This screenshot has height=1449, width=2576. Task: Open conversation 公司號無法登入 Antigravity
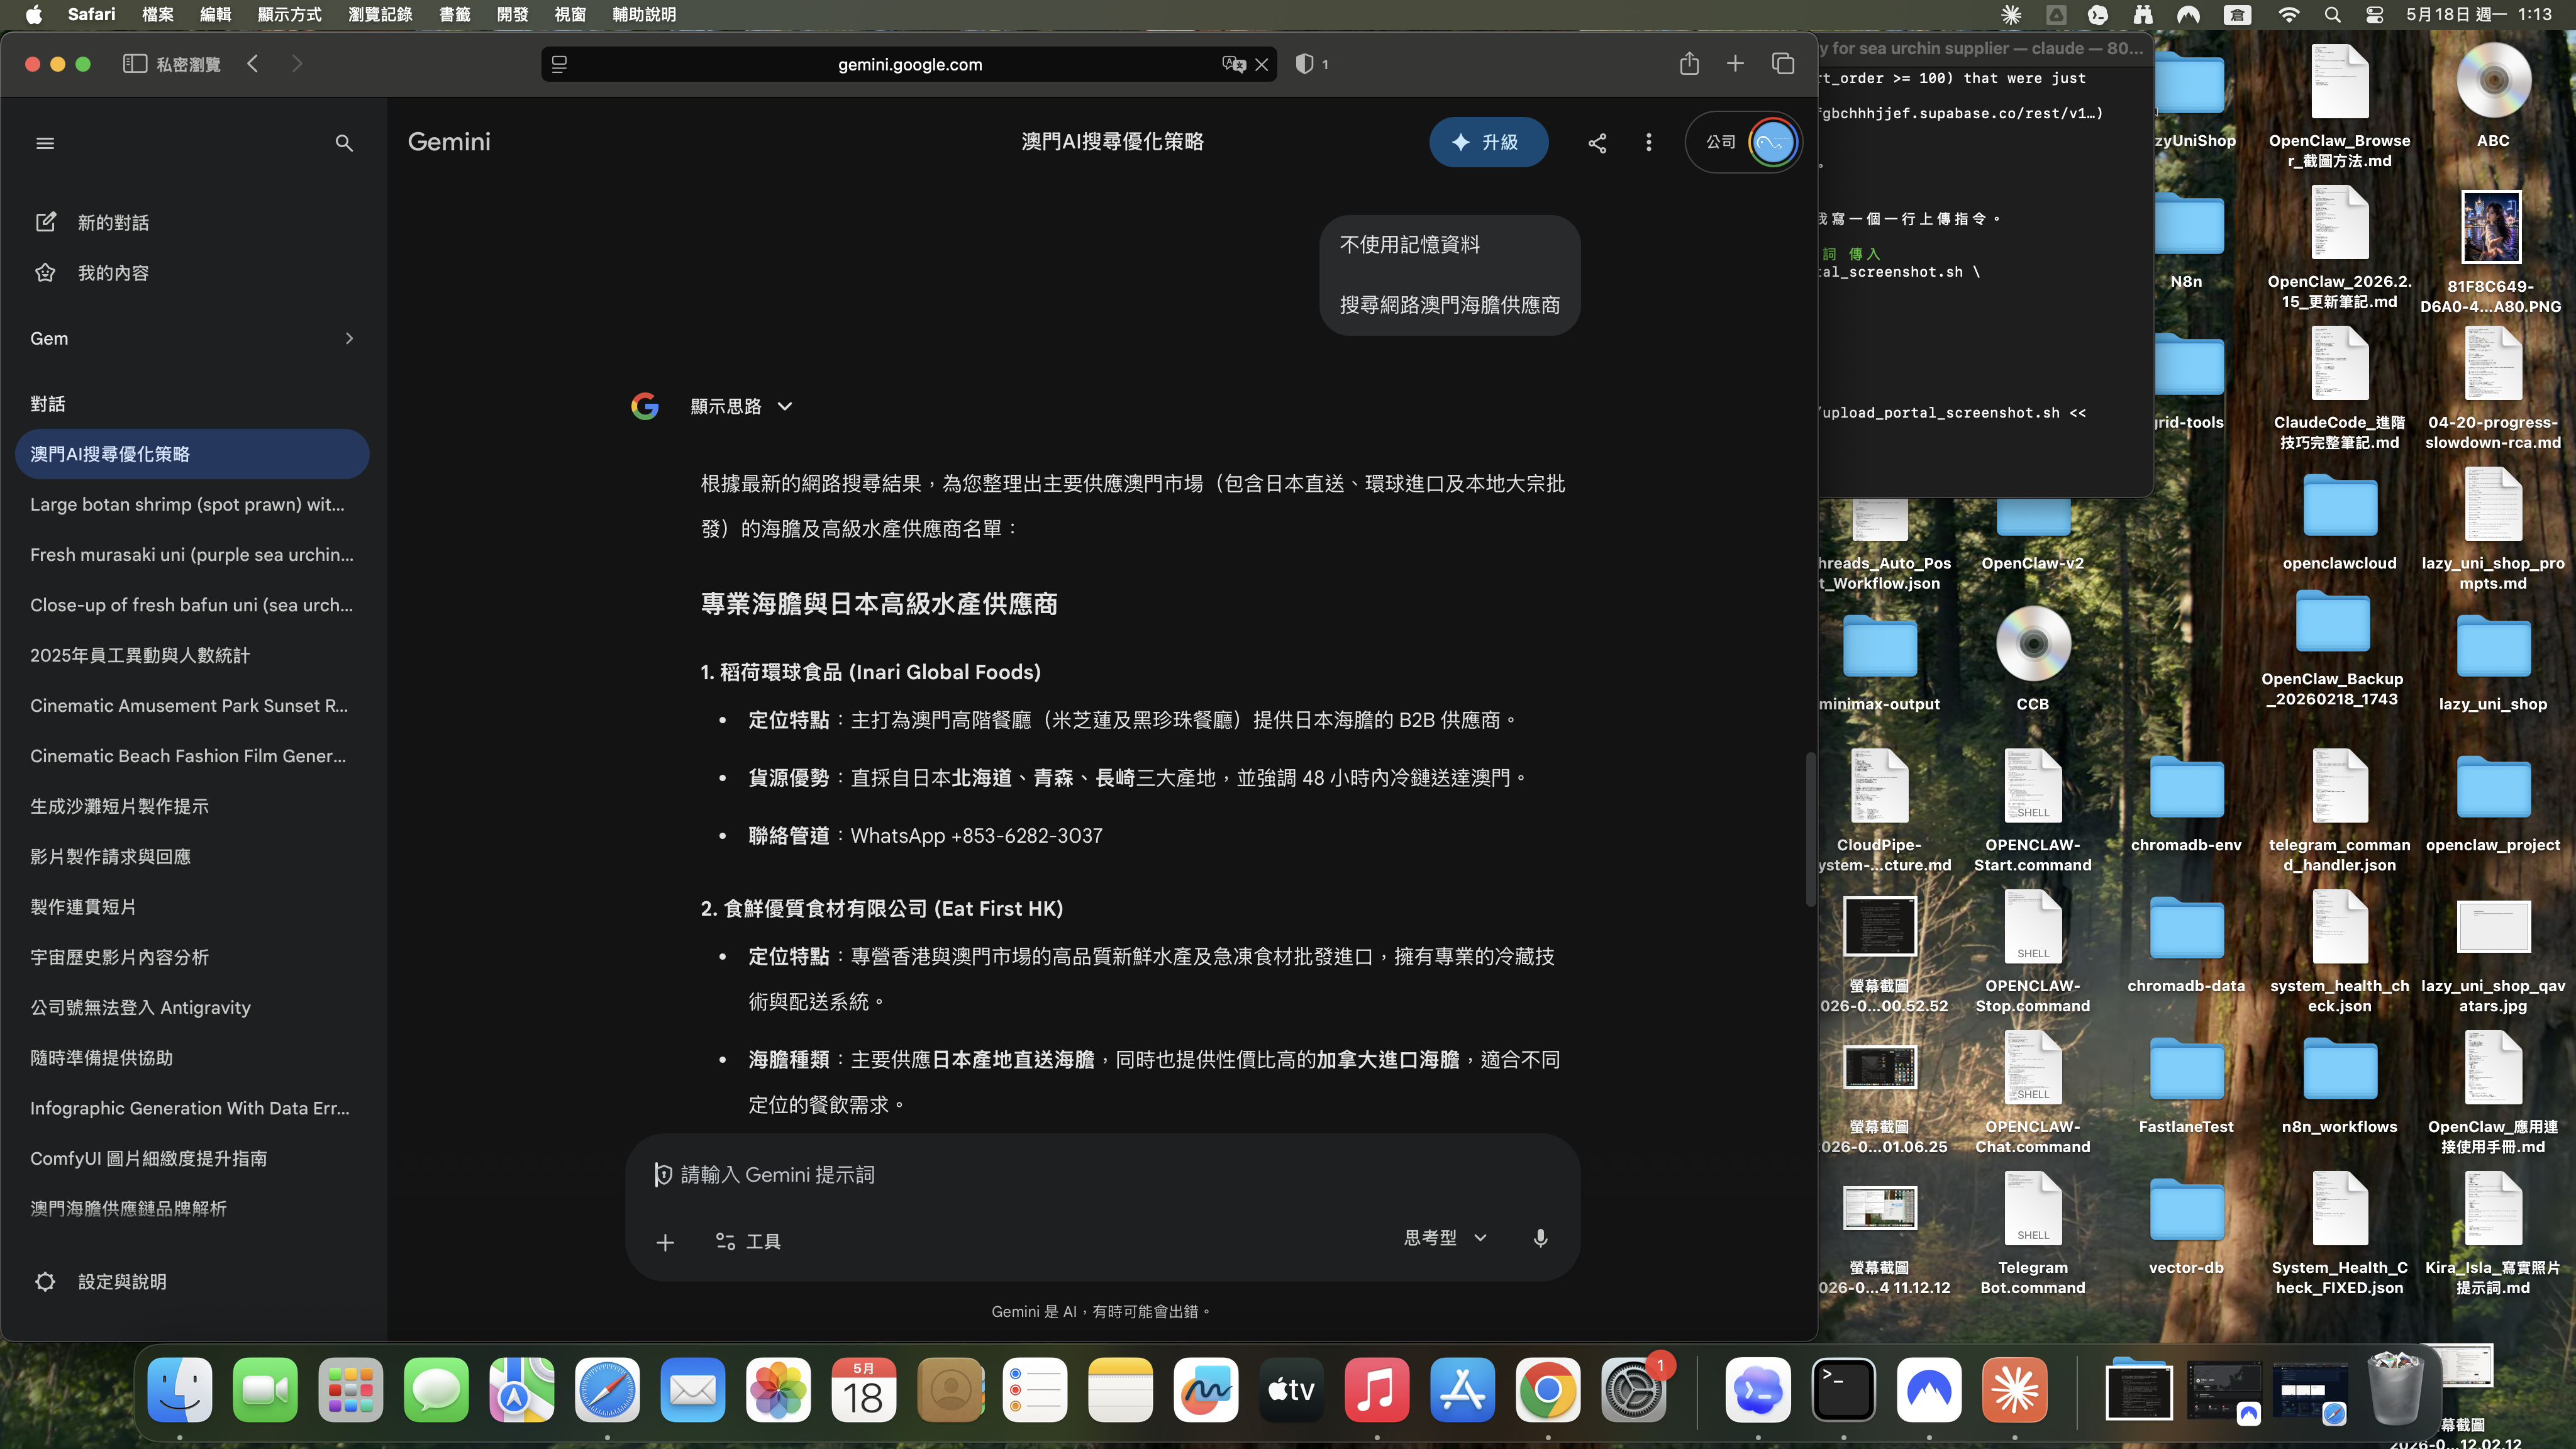tap(192, 1007)
